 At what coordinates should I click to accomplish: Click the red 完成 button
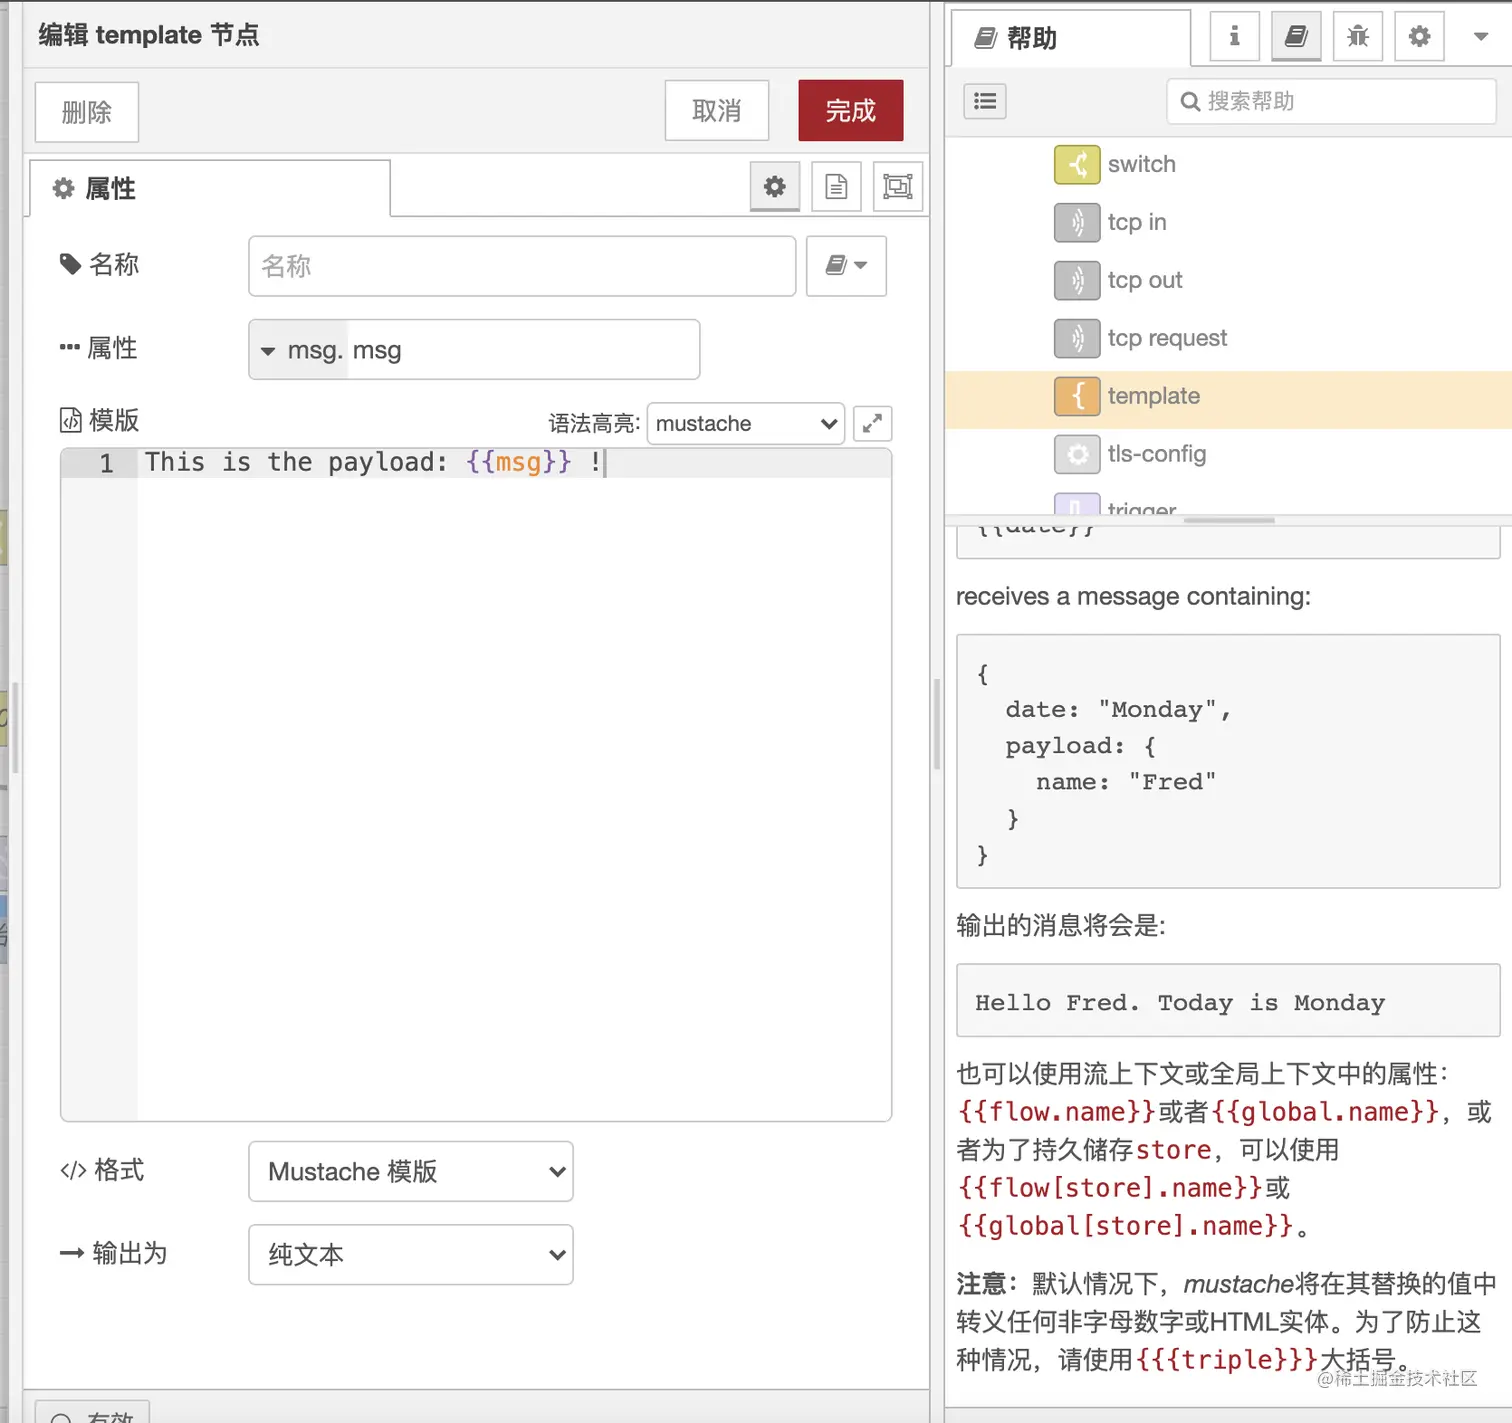[851, 110]
